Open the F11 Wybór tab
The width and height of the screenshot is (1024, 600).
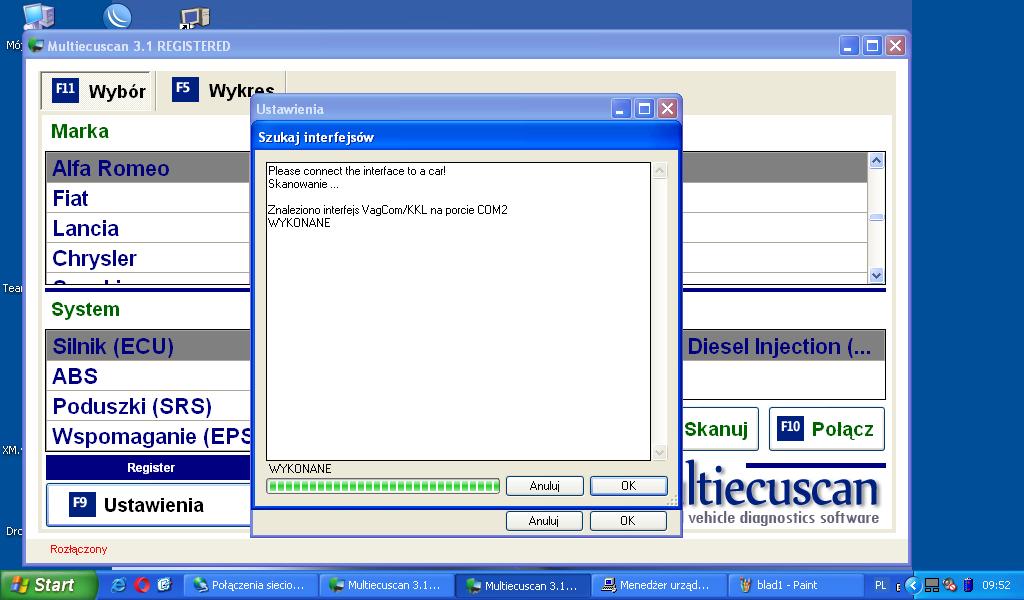click(98, 91)
